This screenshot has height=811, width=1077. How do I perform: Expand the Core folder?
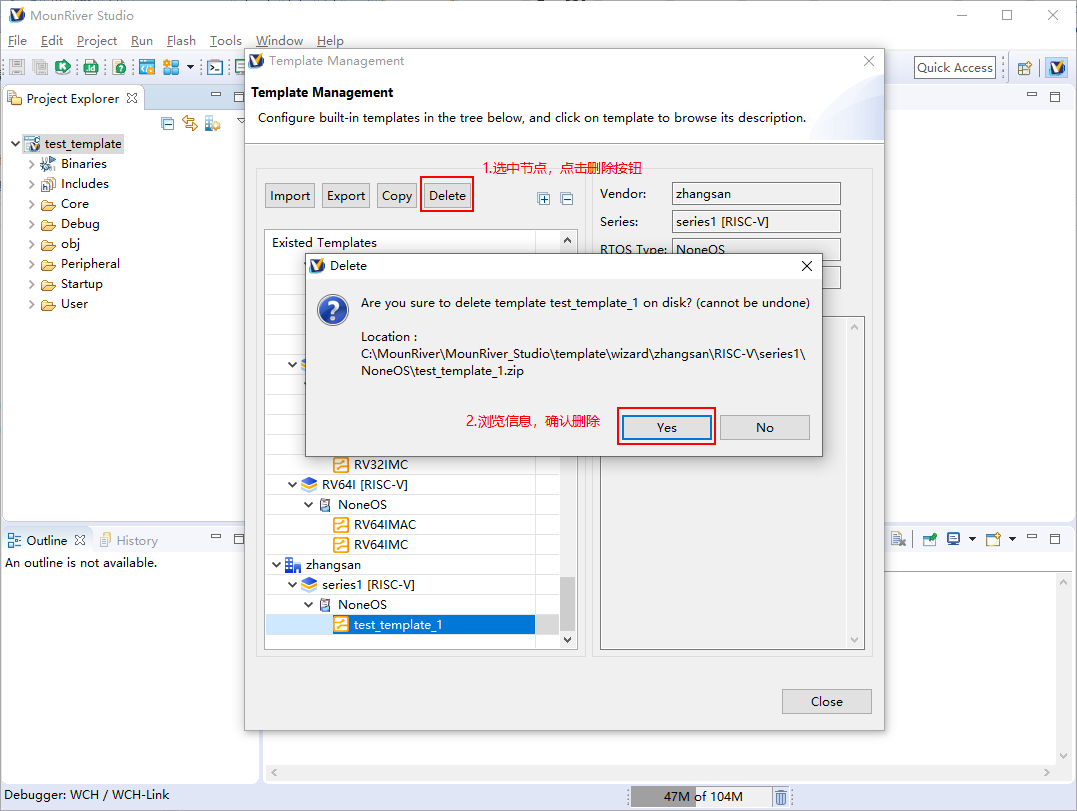pos(32,204)
